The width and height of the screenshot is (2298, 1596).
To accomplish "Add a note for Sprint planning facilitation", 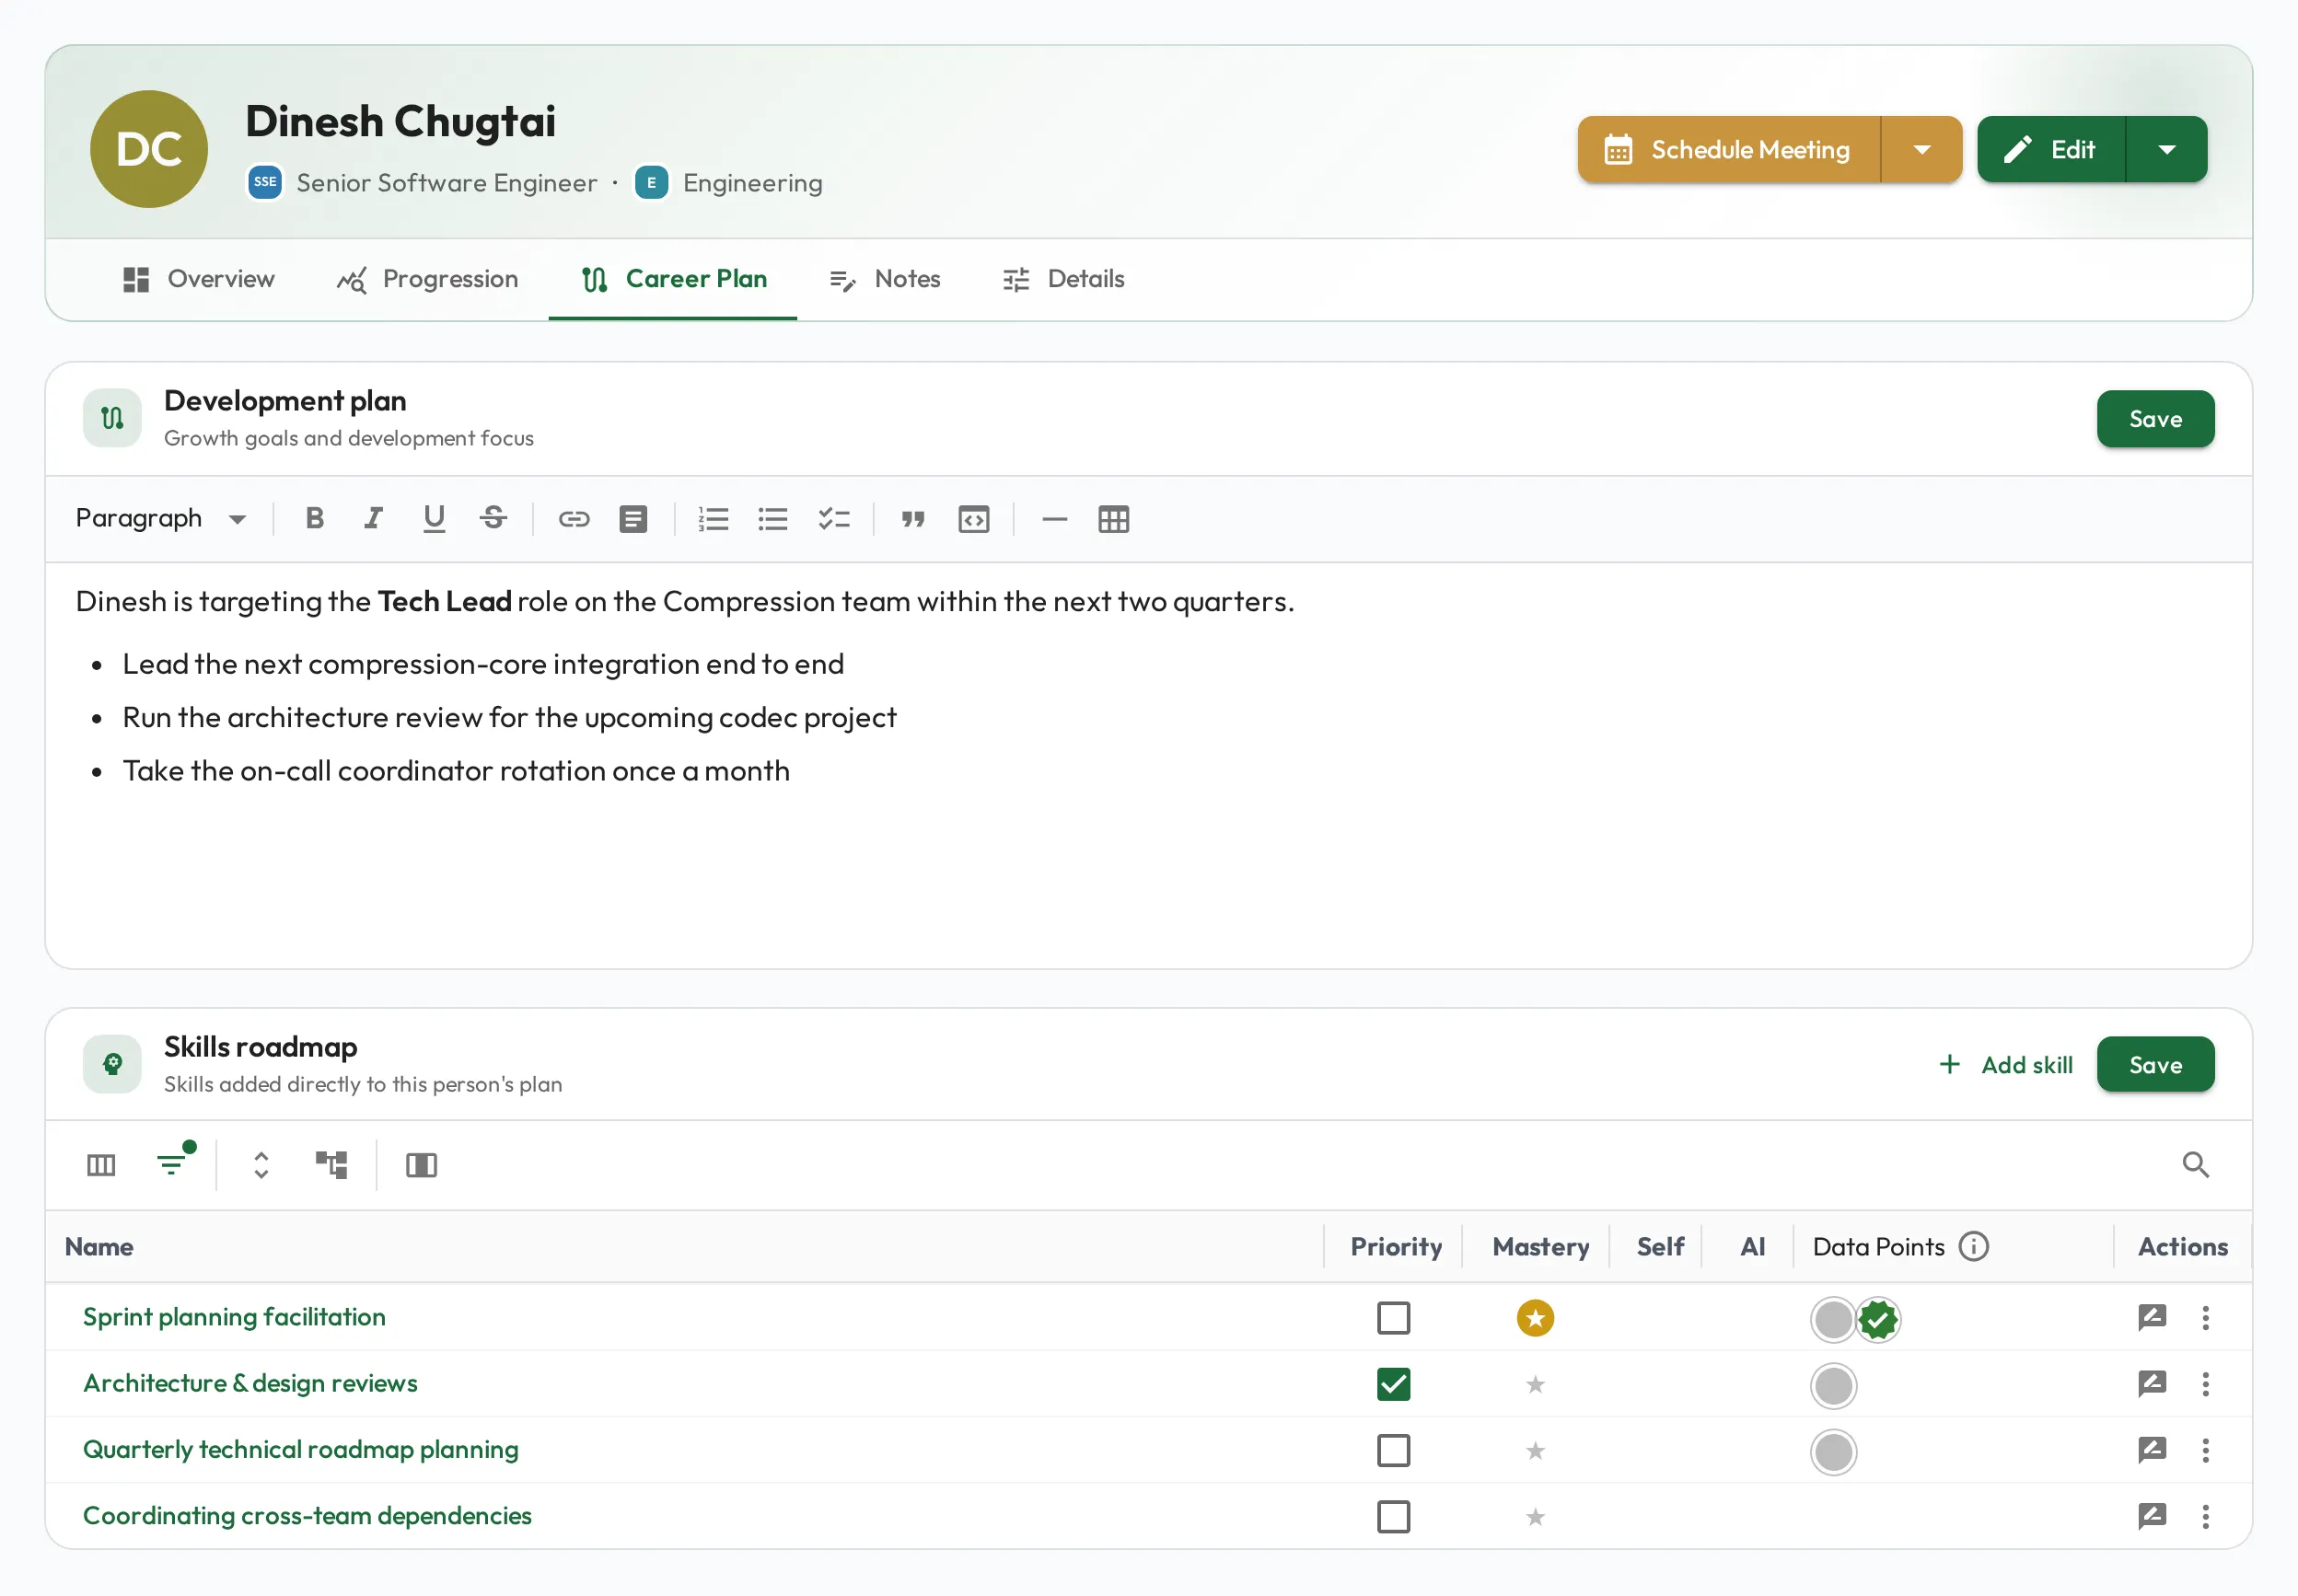I will tap(2152, 1318).
